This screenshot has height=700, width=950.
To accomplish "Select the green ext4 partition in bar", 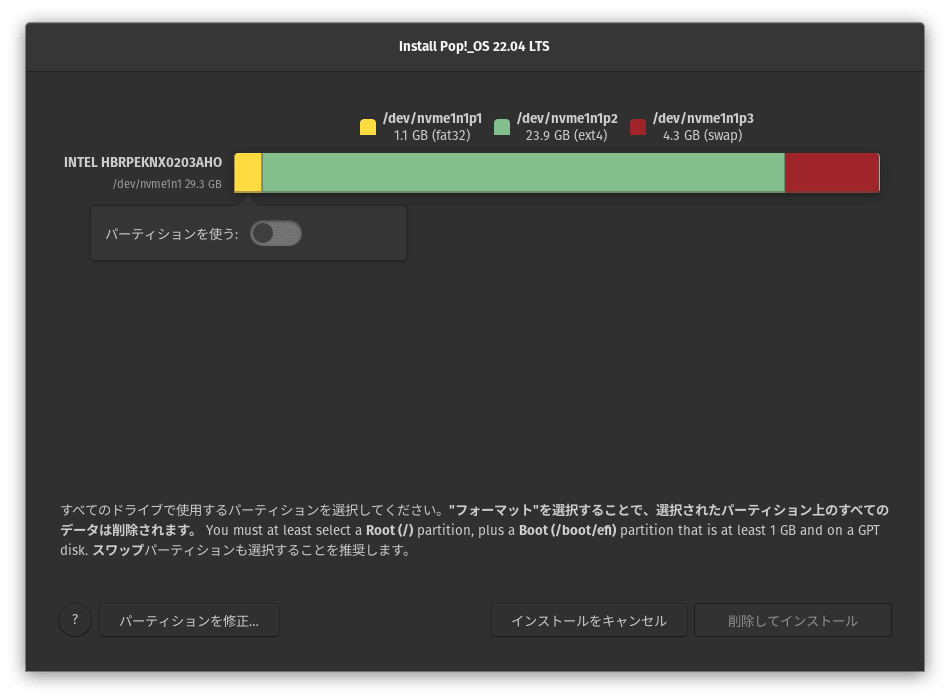I will pos(523,173).
